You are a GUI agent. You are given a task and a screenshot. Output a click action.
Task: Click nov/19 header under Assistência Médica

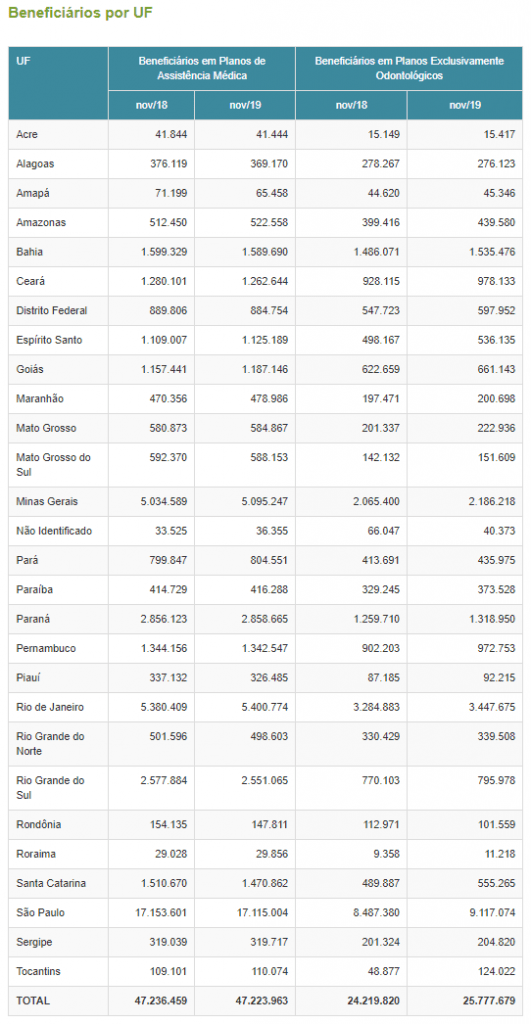pos(245,105)
